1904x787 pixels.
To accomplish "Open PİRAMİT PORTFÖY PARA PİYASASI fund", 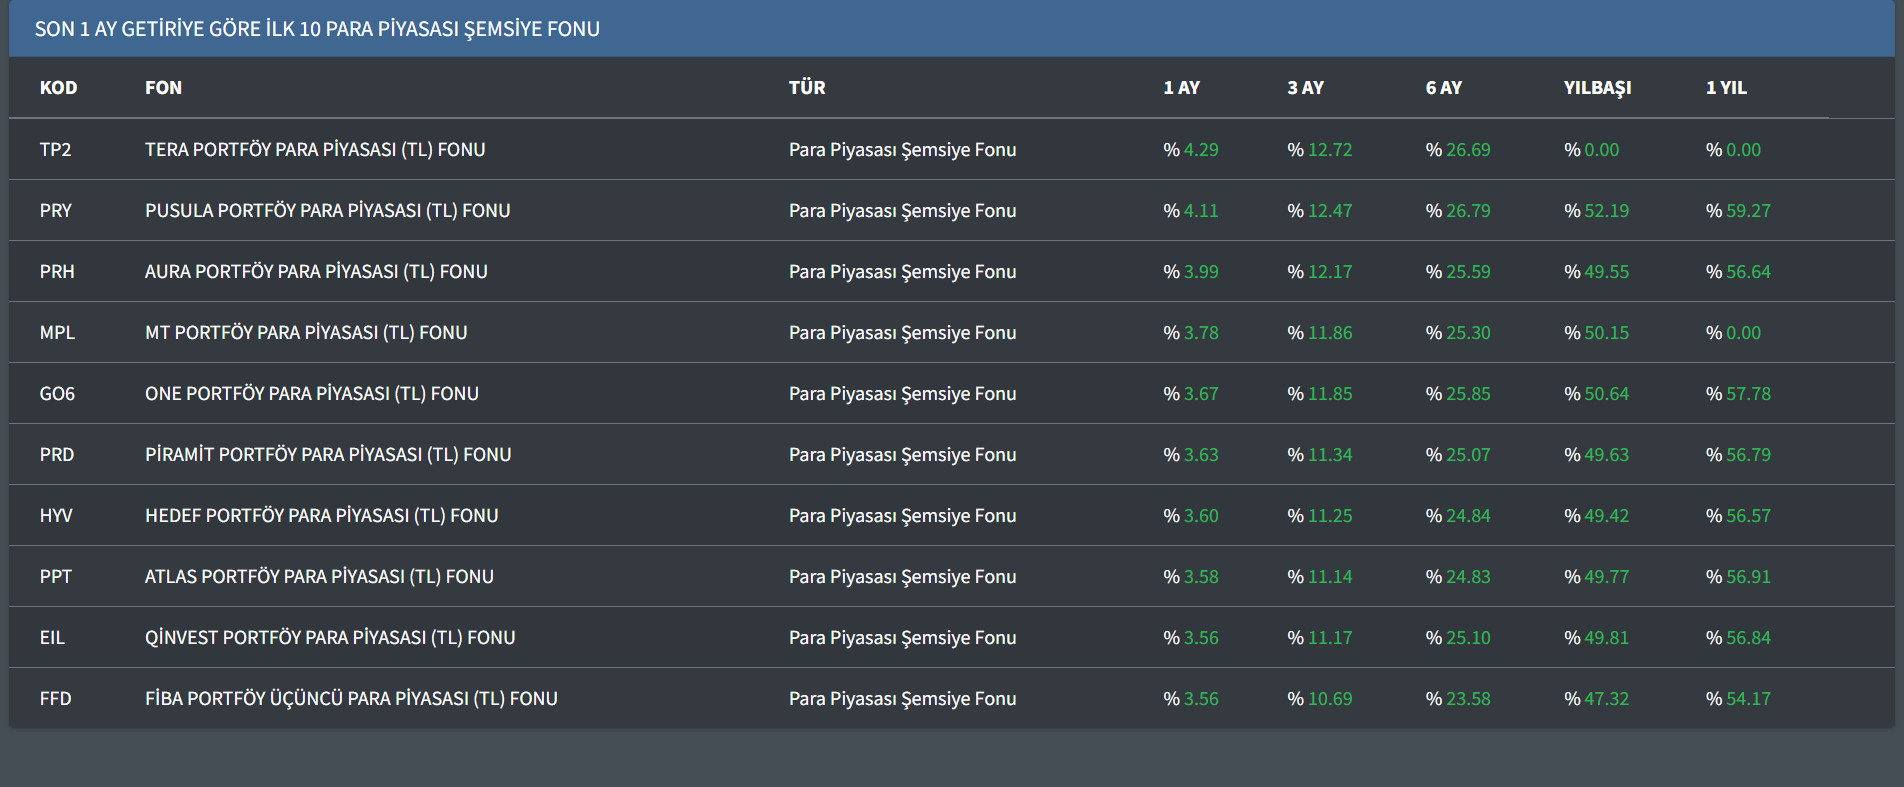I will pos(328,455).
